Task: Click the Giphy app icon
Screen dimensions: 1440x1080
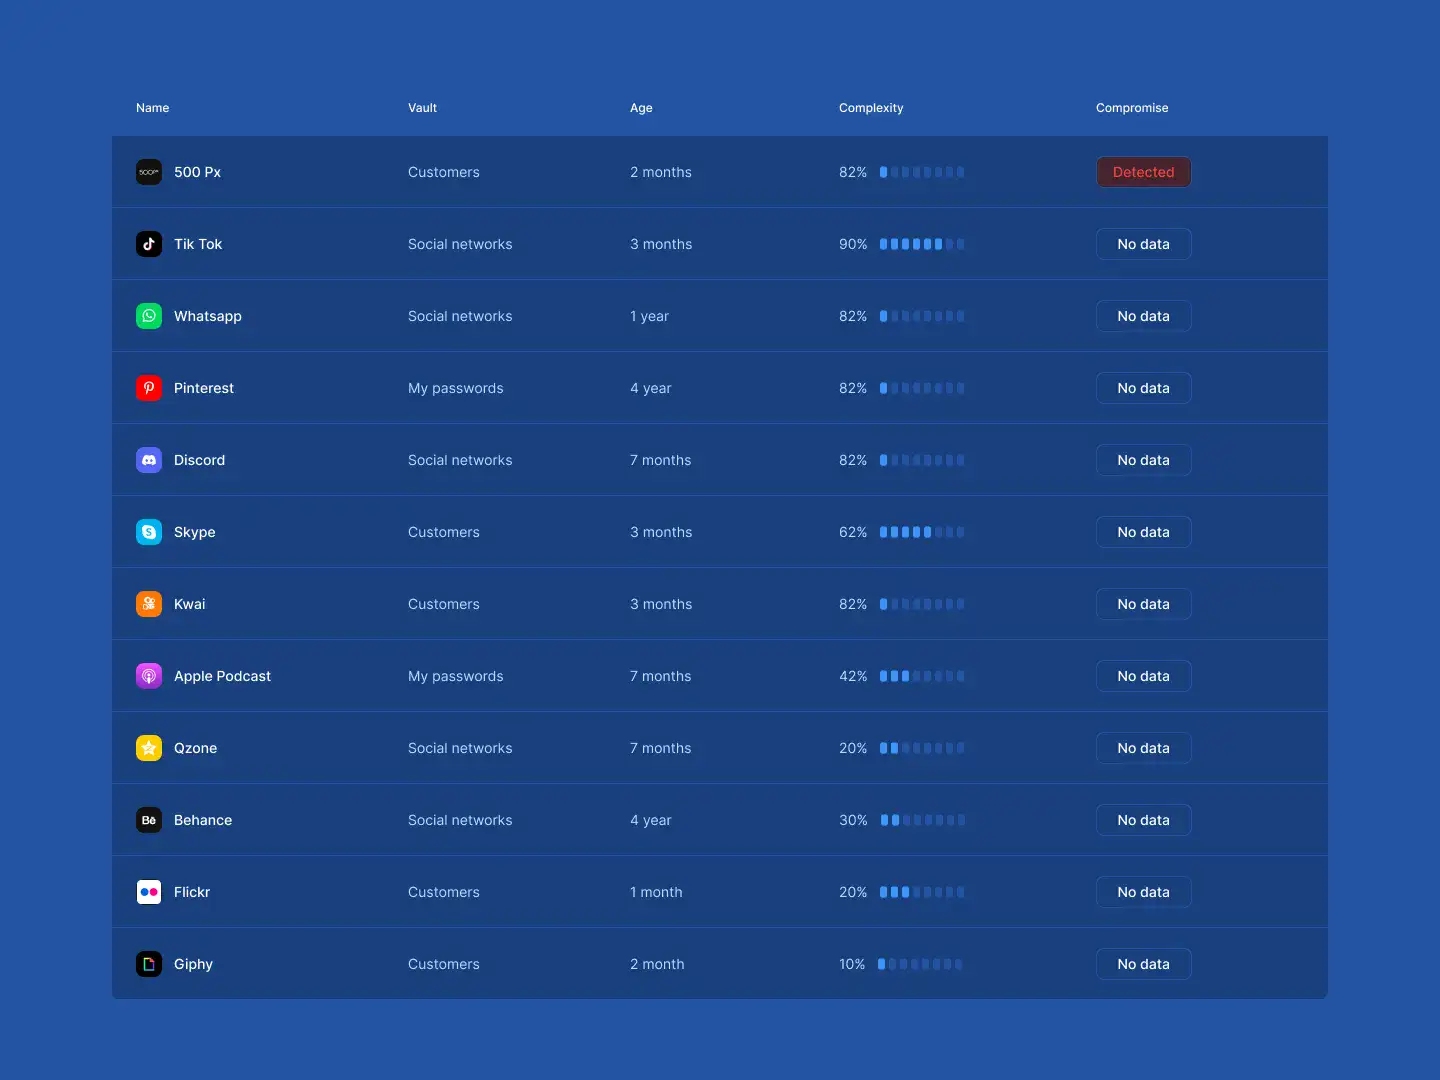Action: coord(149,964)
